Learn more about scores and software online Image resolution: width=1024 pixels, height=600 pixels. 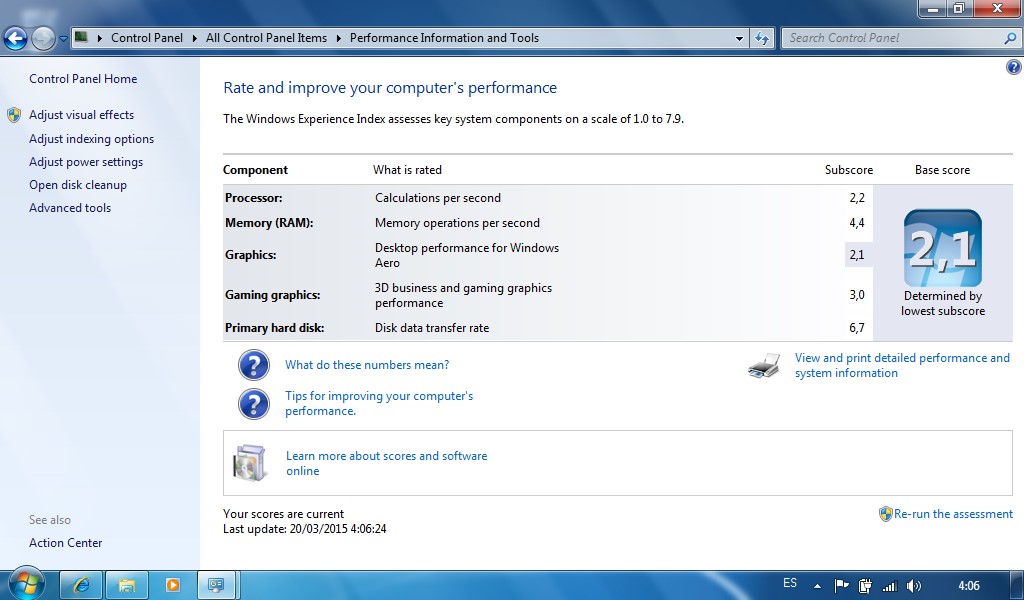(x=386, y=463)
